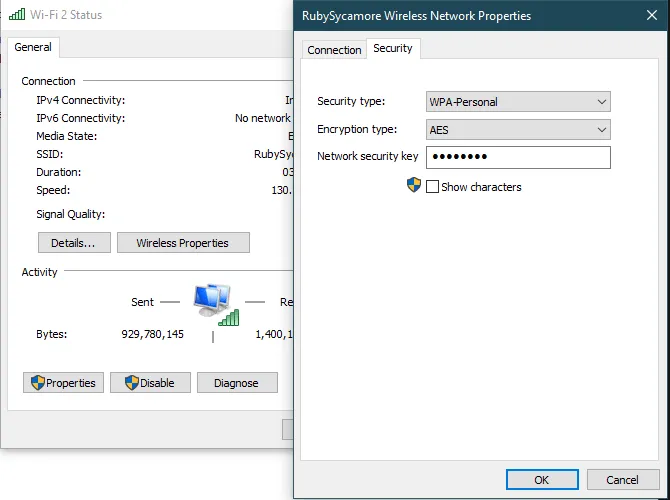Confirm with the OK button
670x500 pixels.
[x=541, y=480]
